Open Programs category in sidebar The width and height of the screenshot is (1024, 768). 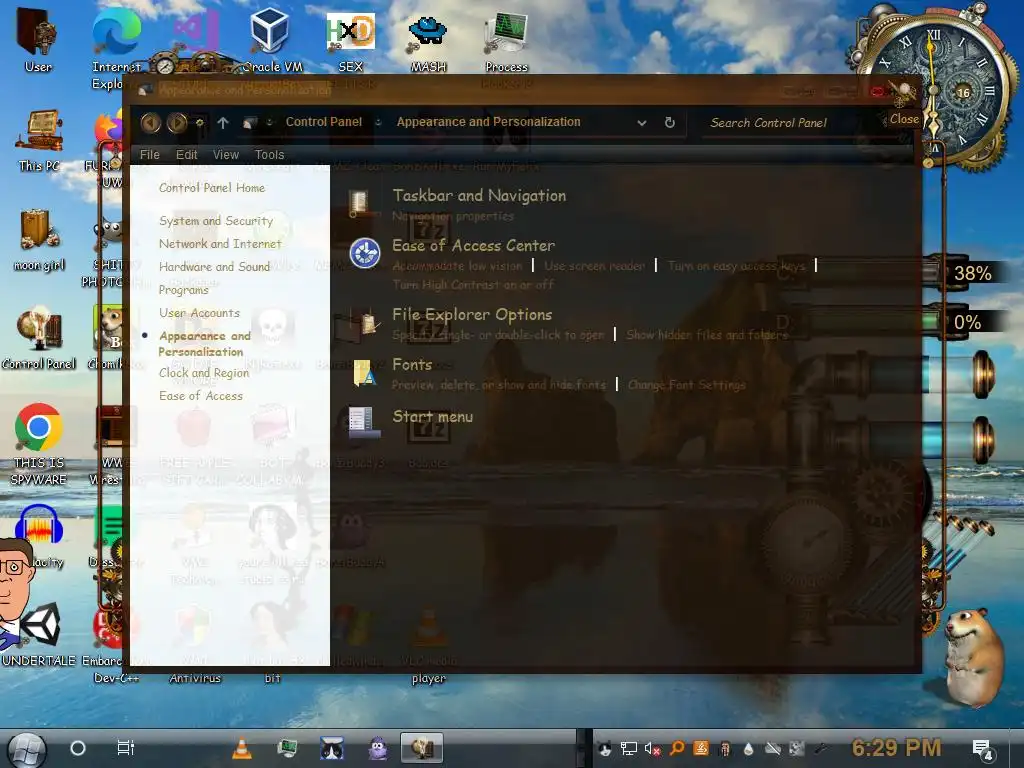point(184,289)
